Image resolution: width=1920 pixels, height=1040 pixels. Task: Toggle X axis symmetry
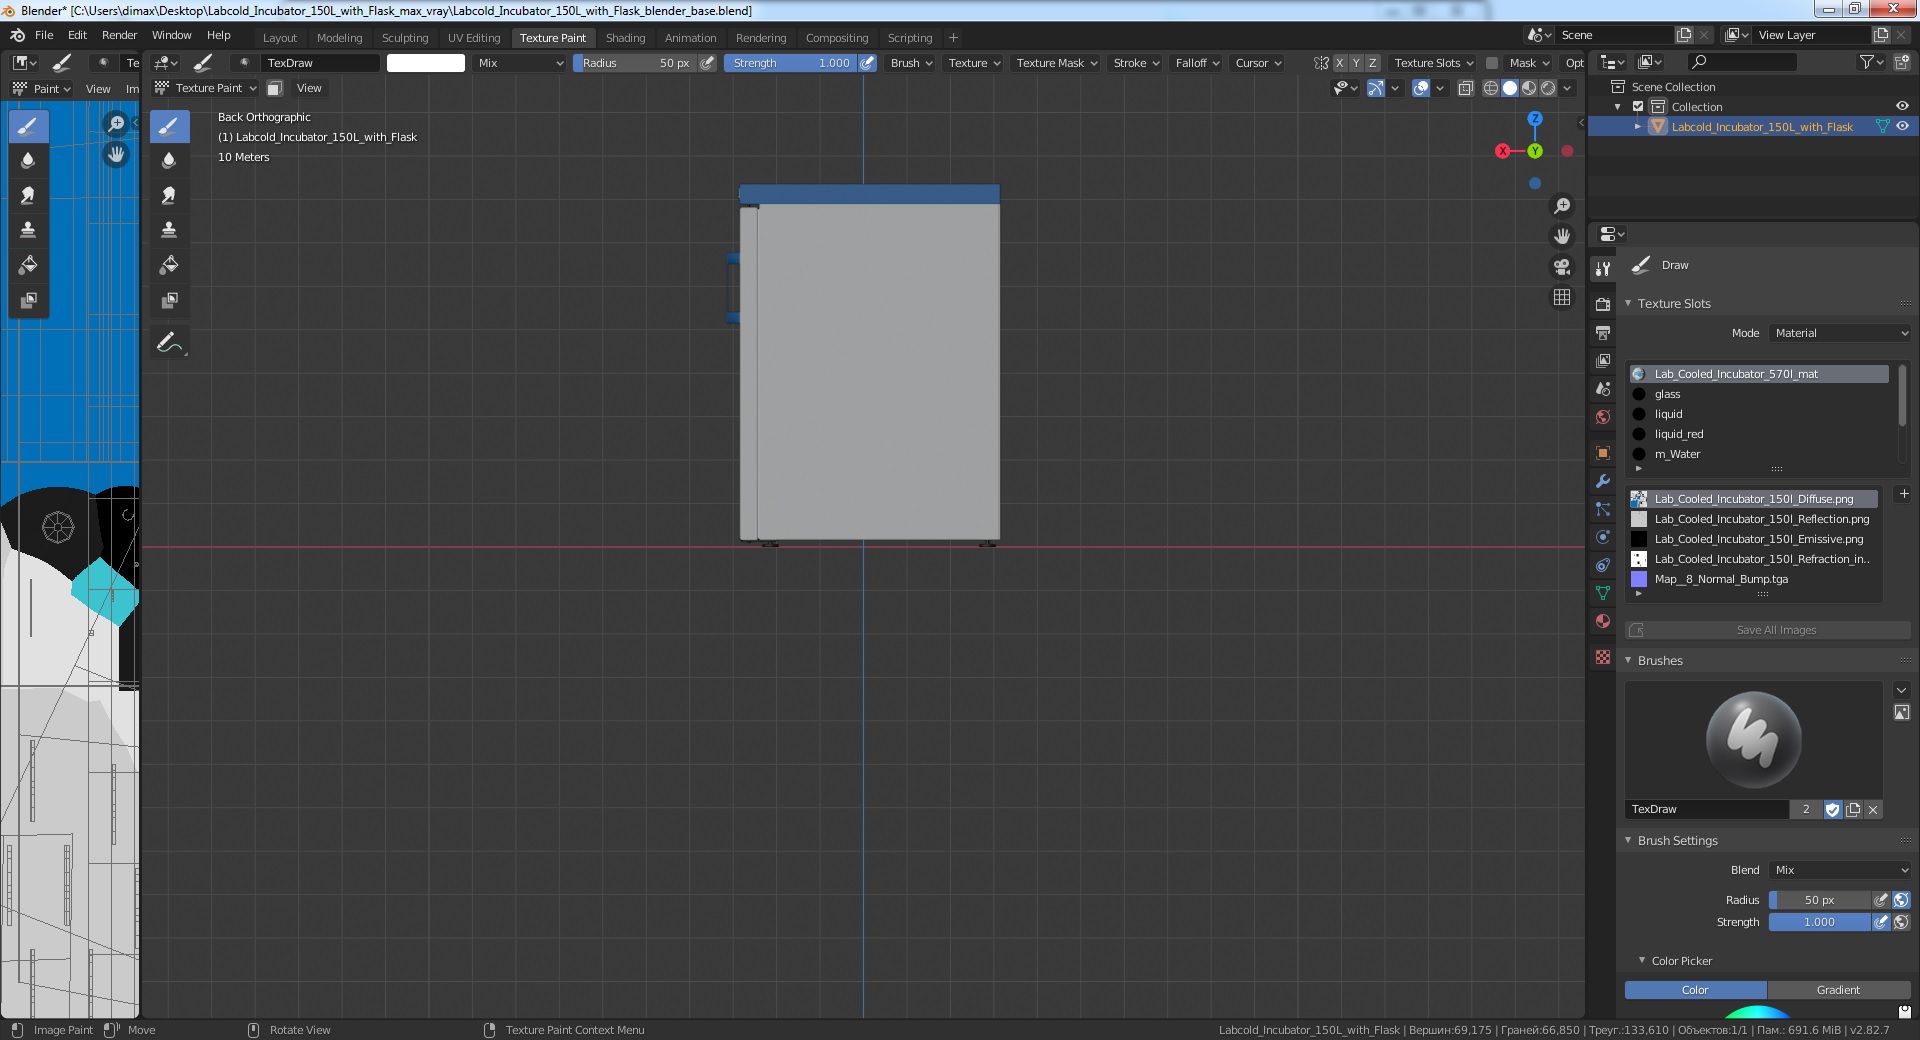[x=1340, y=63]
